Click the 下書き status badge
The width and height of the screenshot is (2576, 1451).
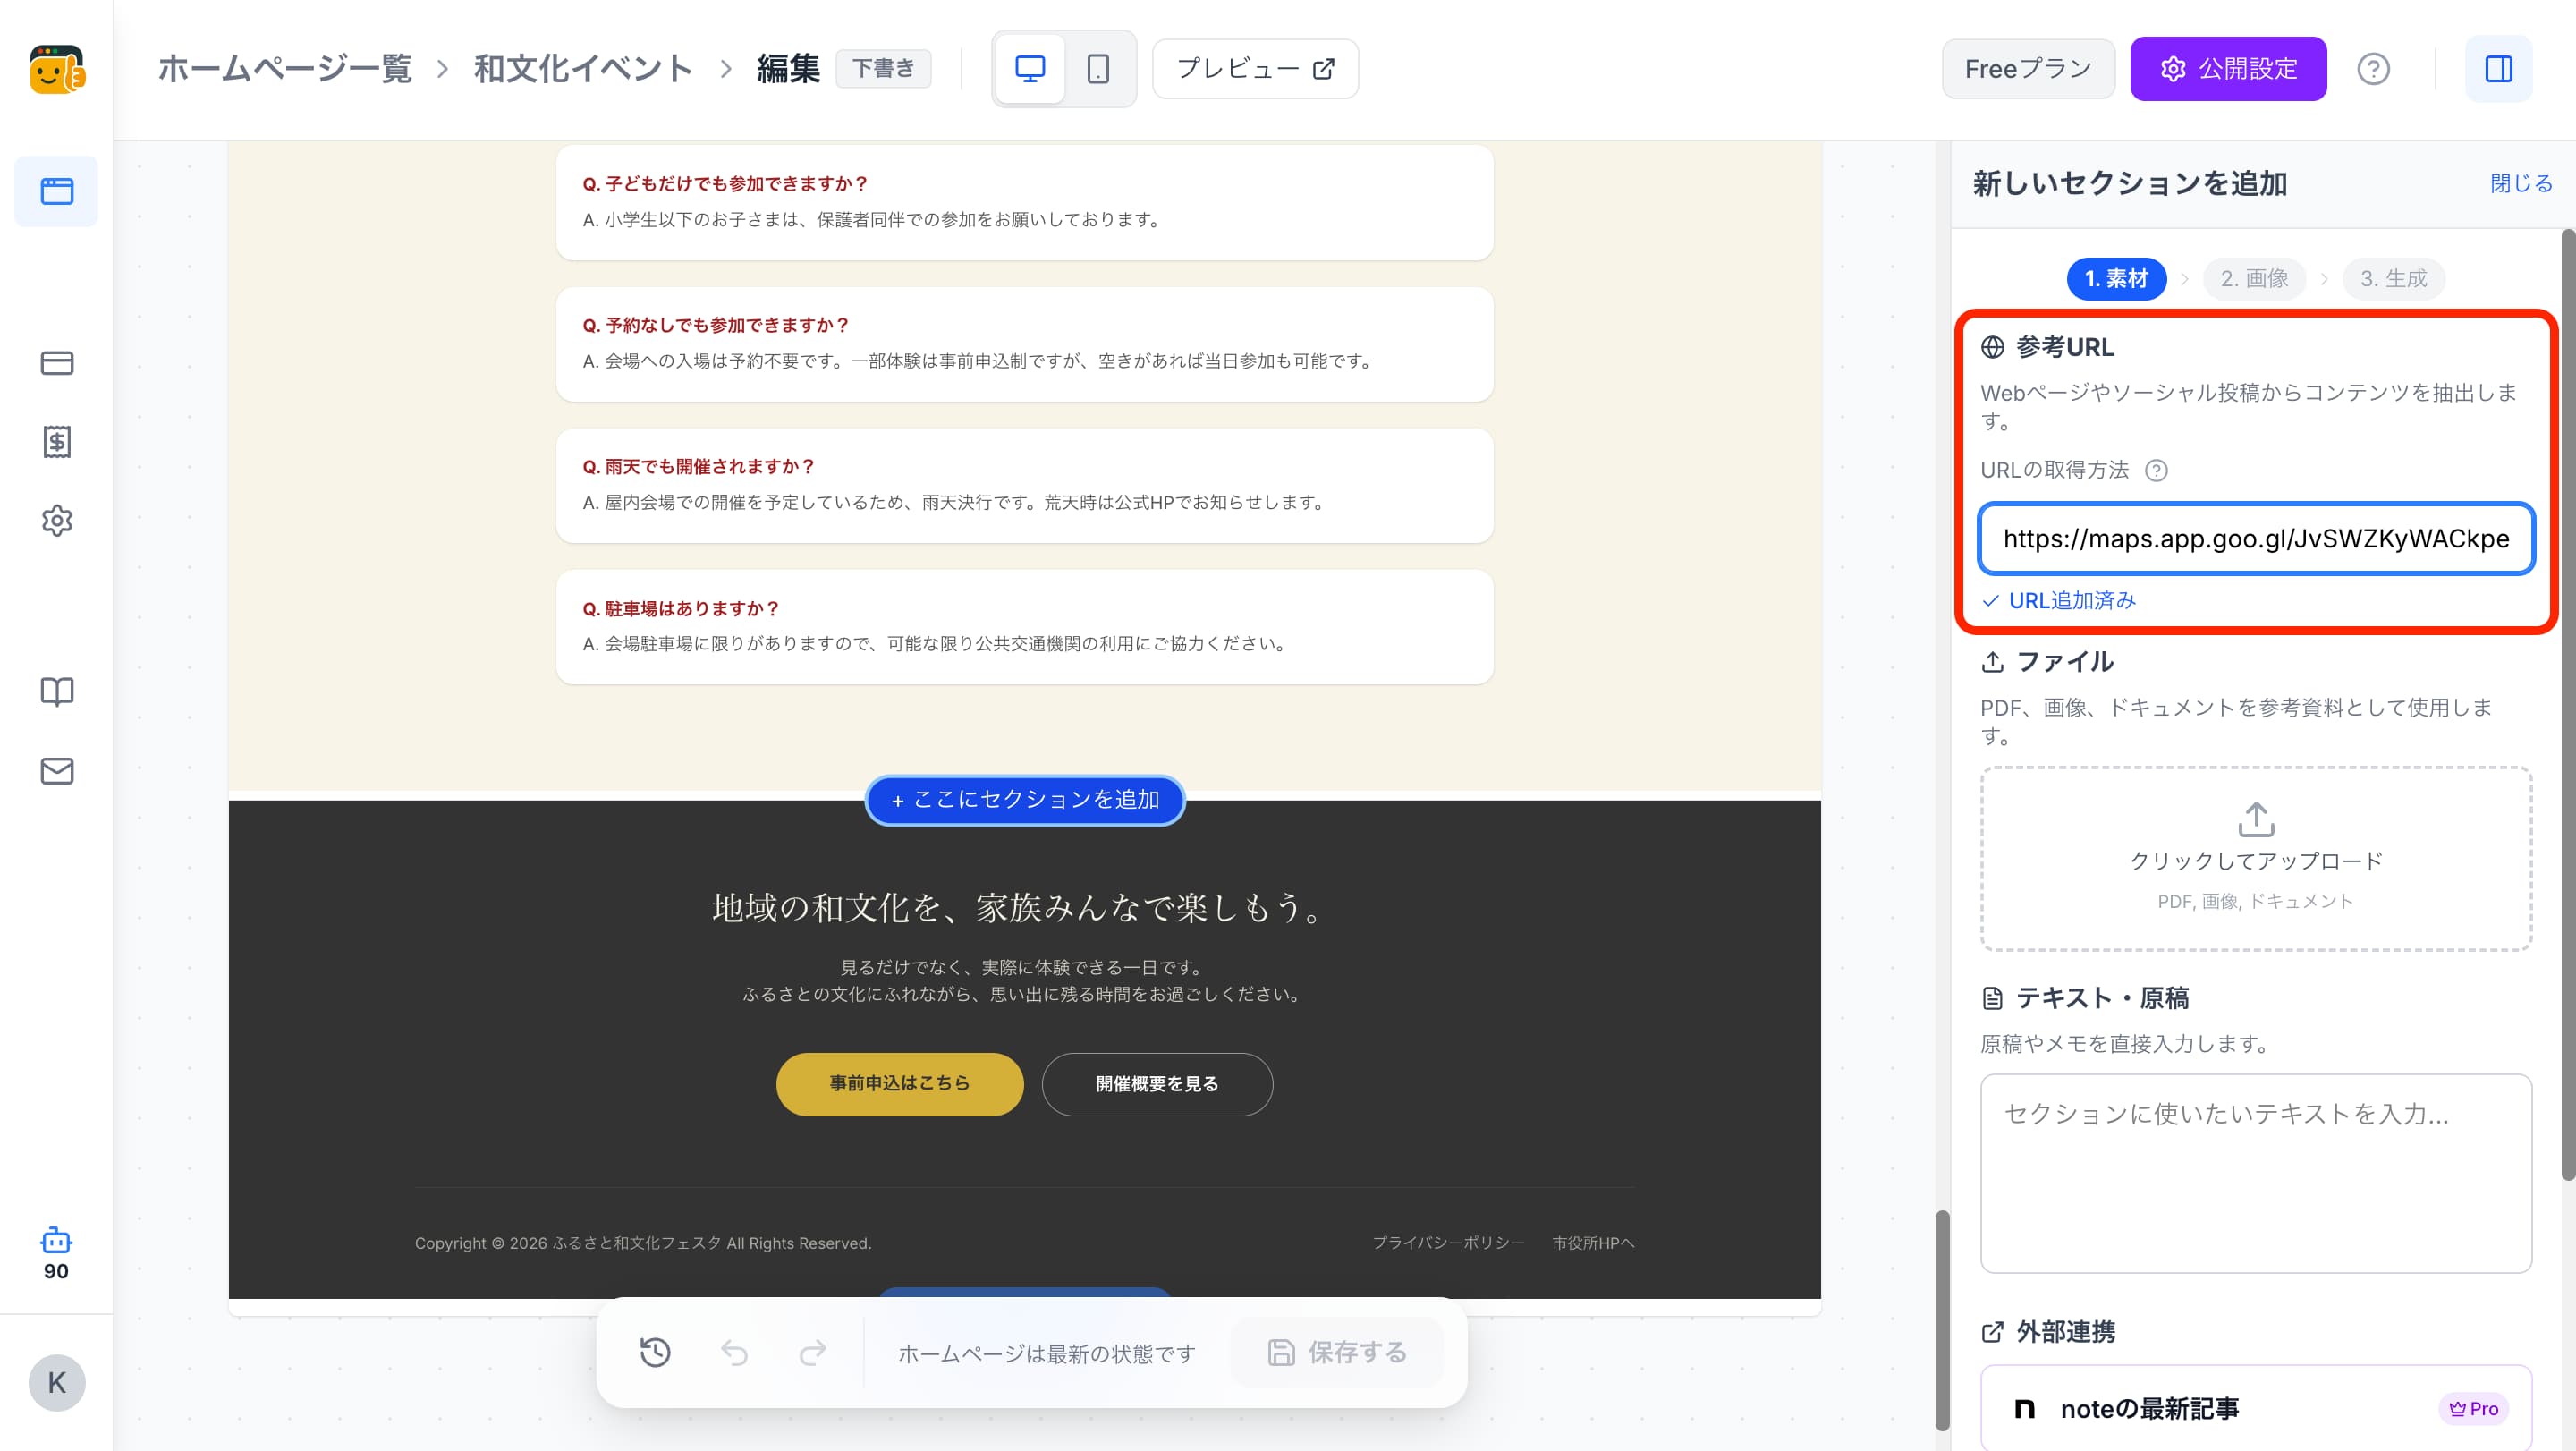click(883, 69)
